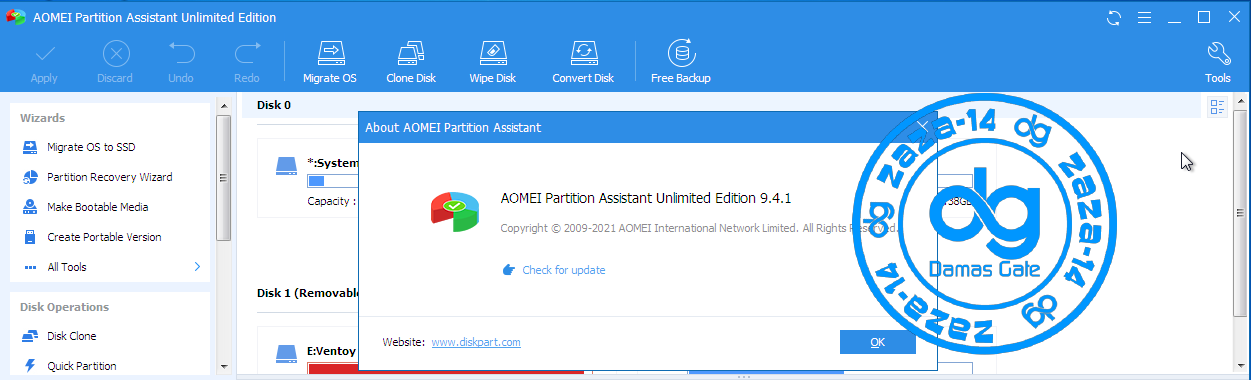Viewport: 1251px width, 380px height.
Task: Click the Disk Operations section header
Action: coord(64,307)
